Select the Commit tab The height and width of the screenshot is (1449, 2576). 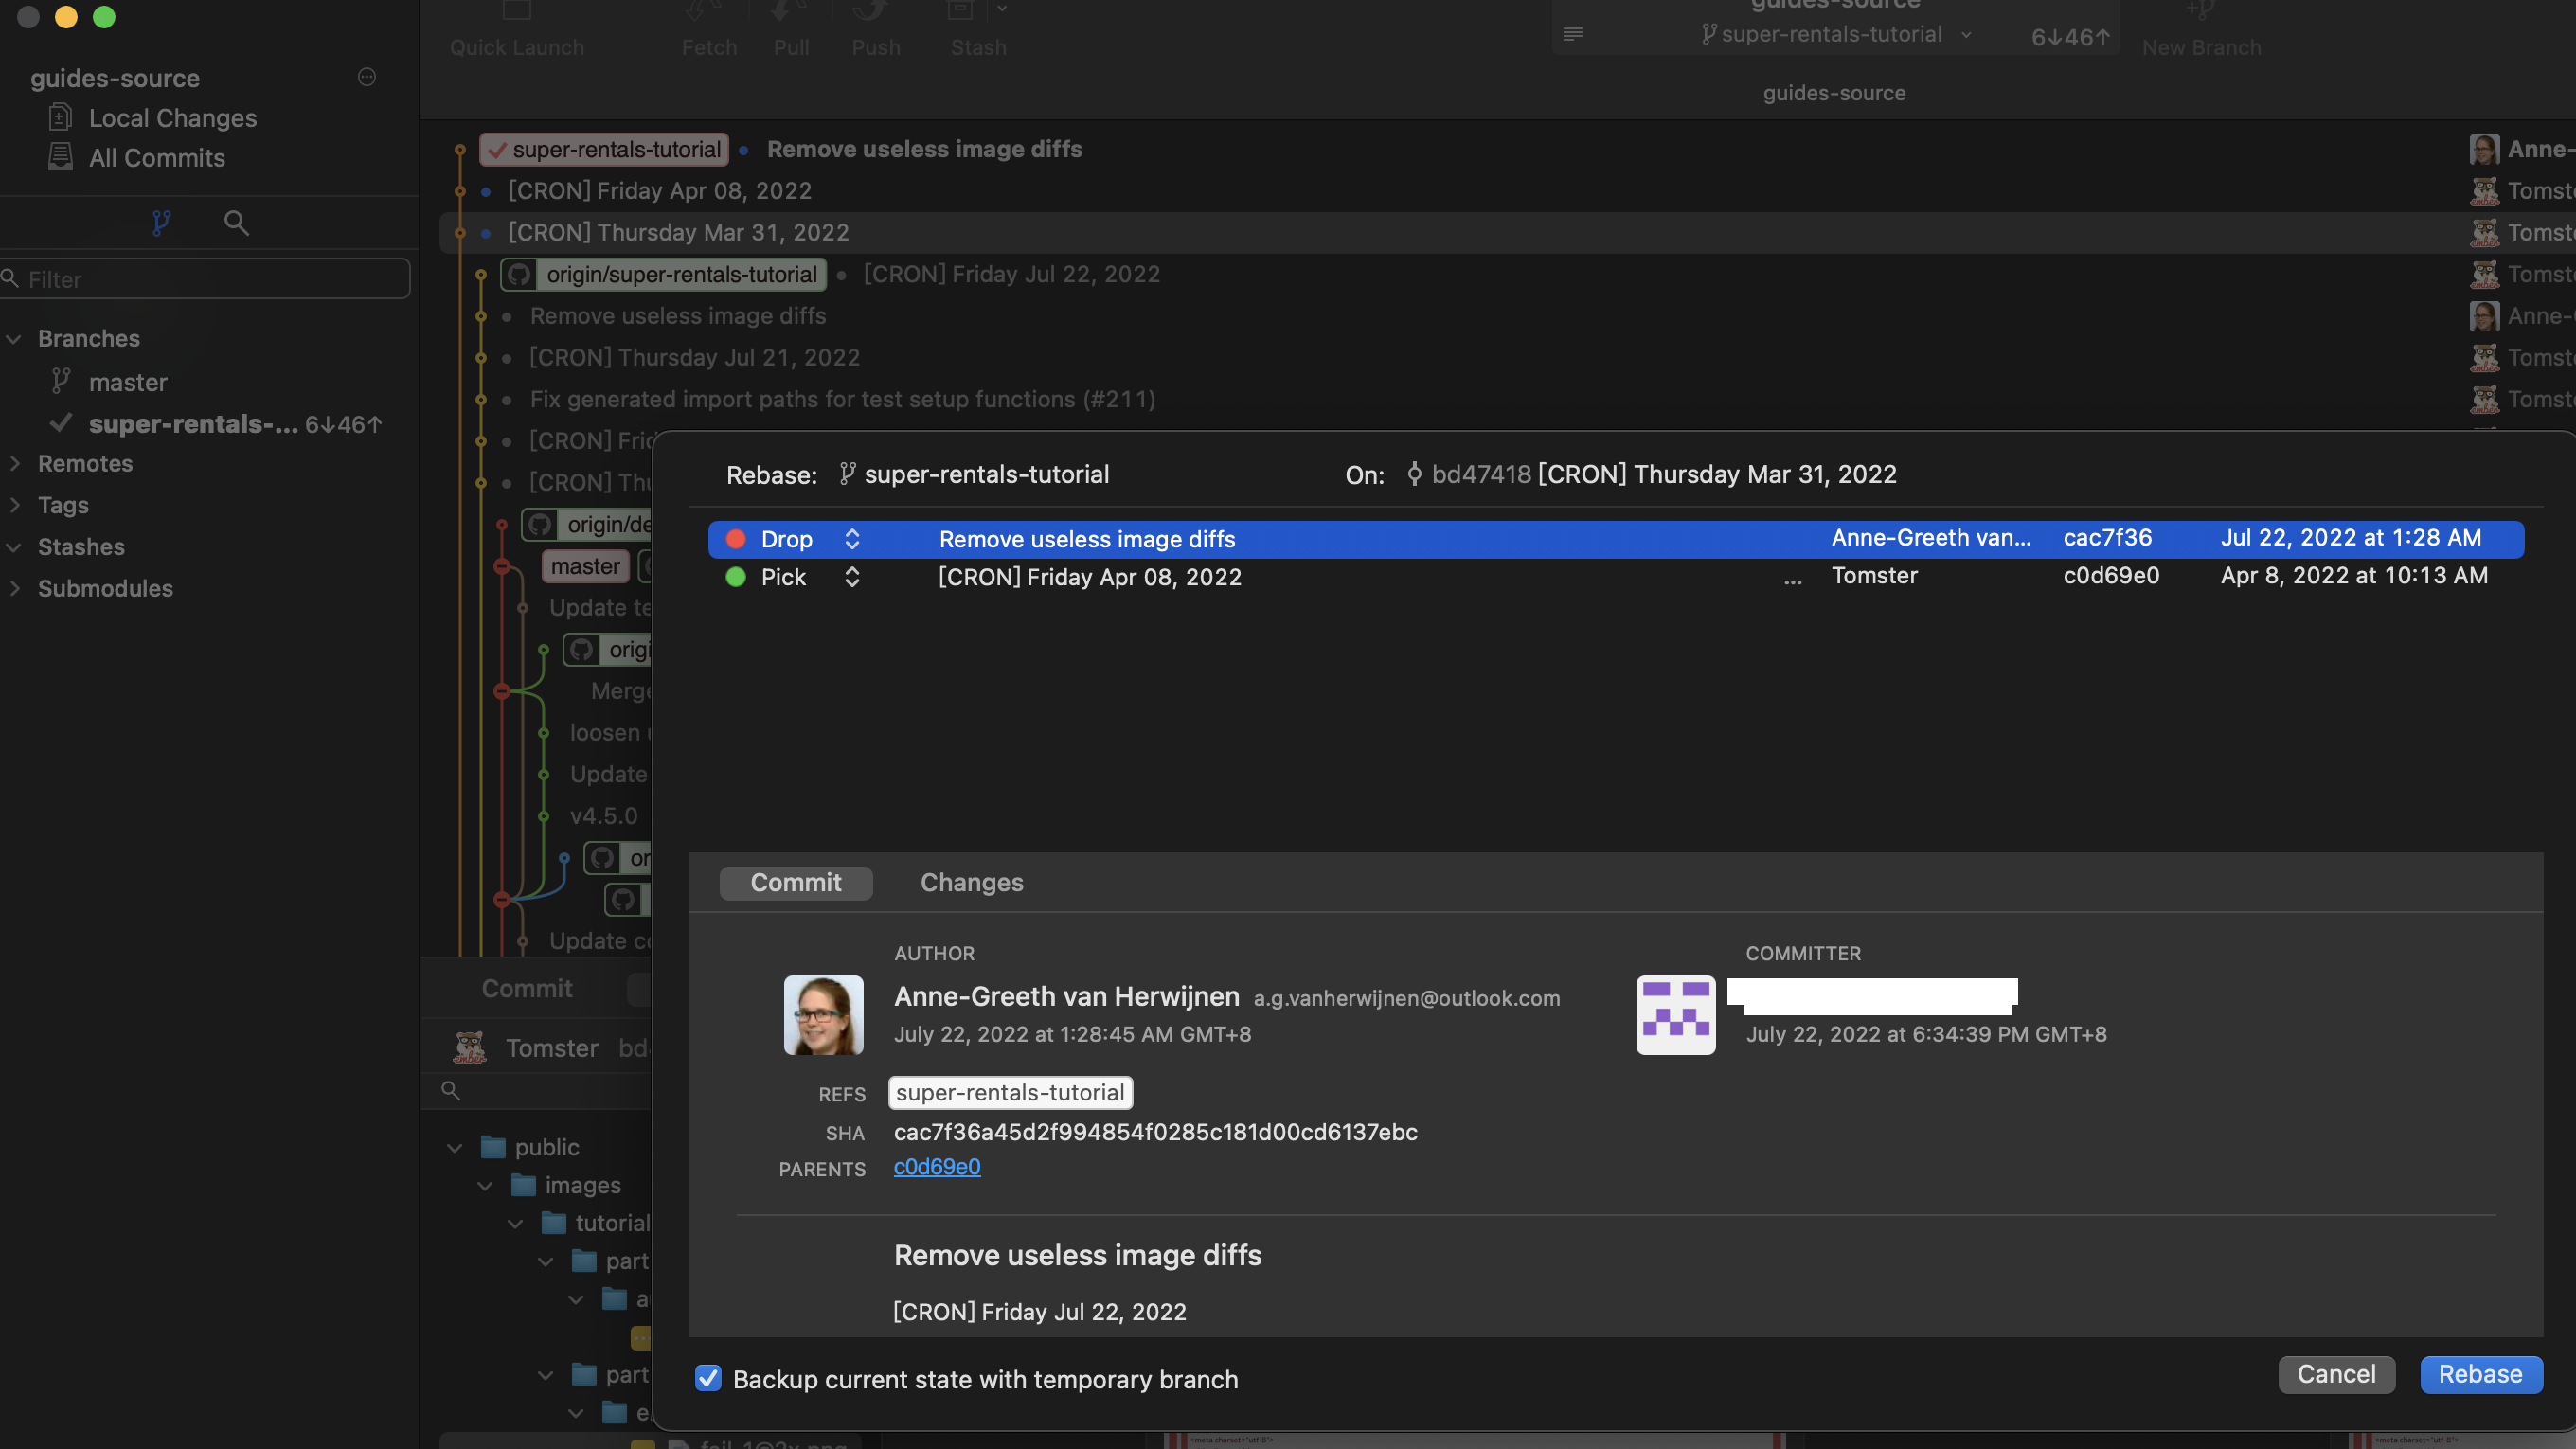click(795, 882)
